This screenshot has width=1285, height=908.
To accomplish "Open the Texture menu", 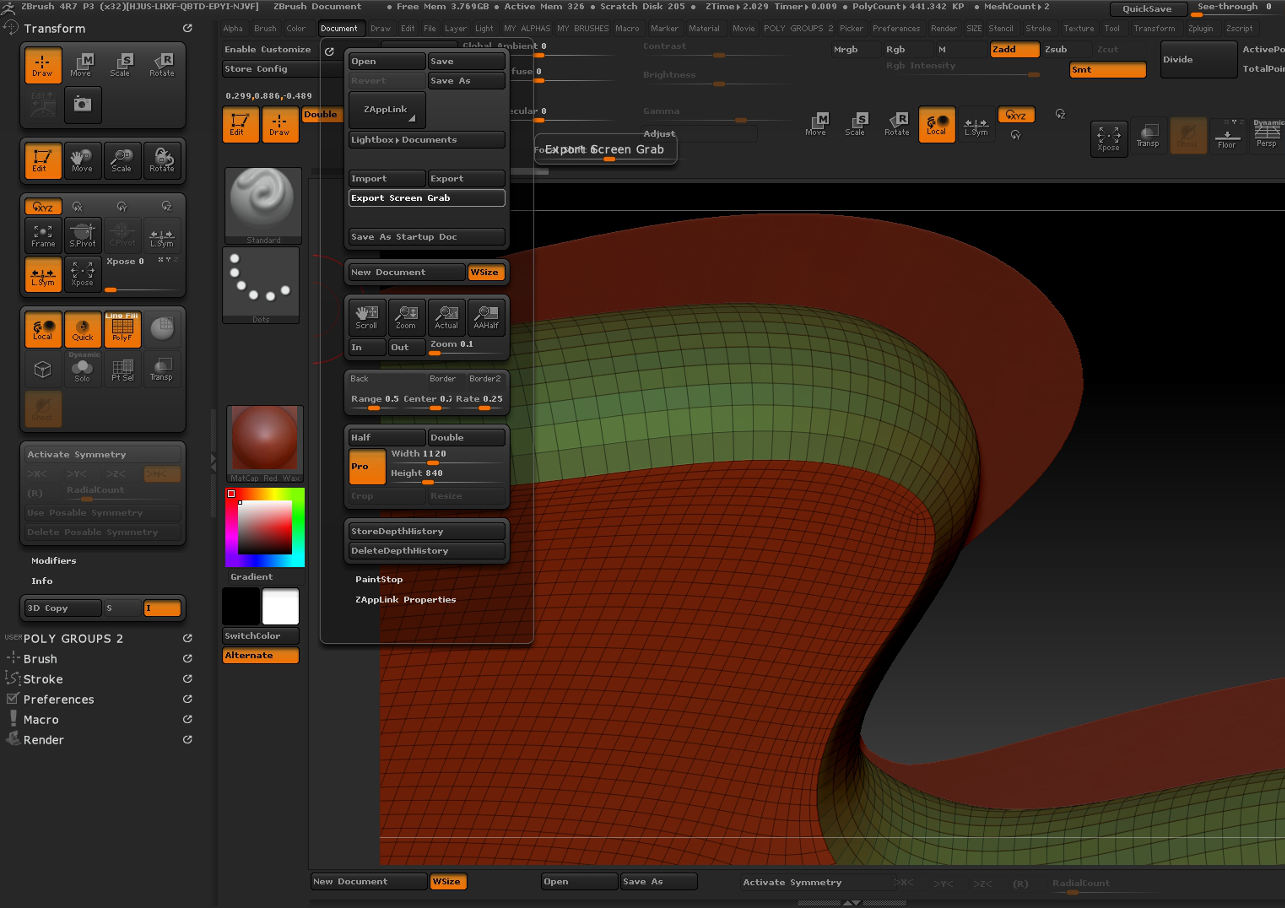I will click(x=1078, y=28).
